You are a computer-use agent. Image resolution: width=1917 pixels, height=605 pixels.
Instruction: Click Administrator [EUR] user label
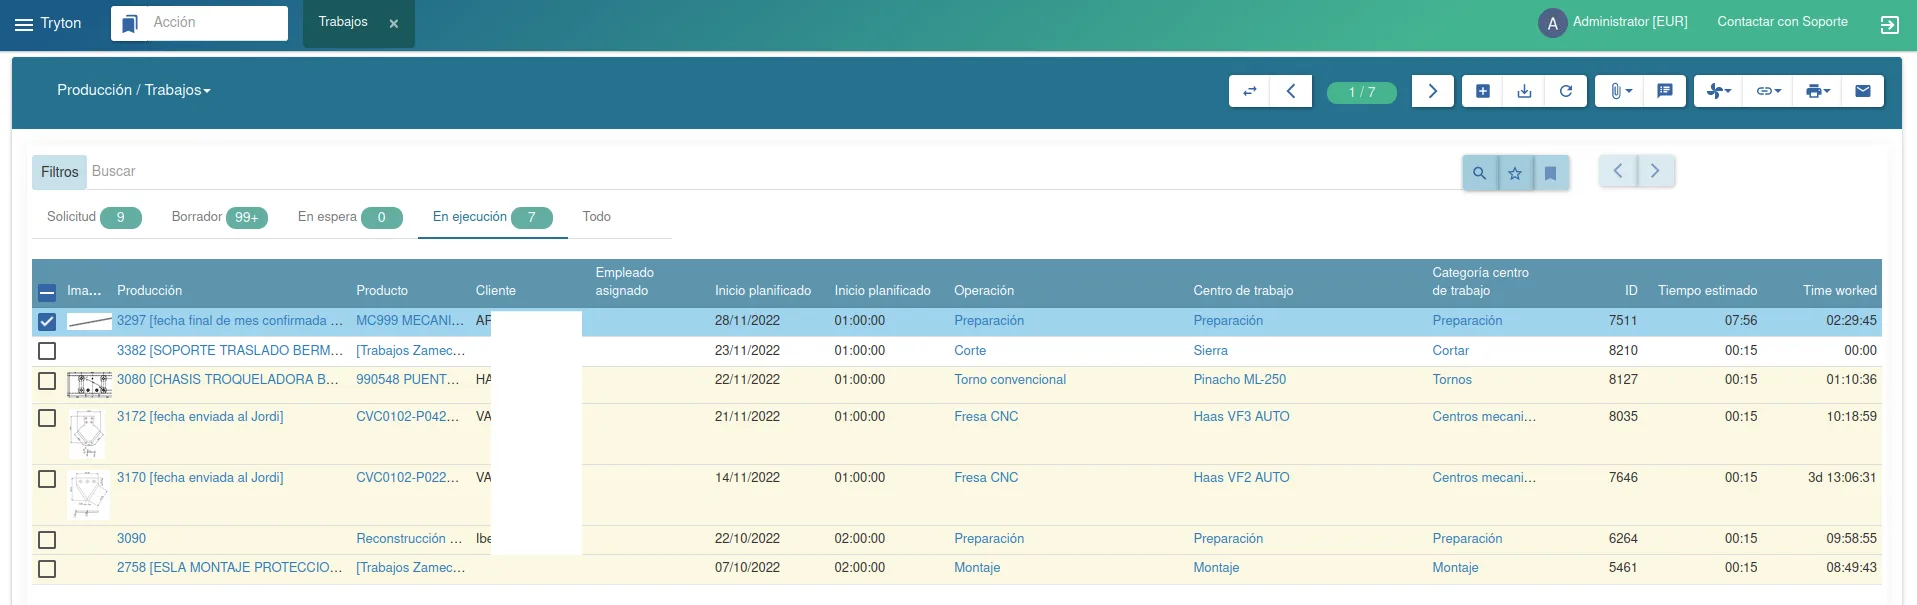pos(1630,22)
